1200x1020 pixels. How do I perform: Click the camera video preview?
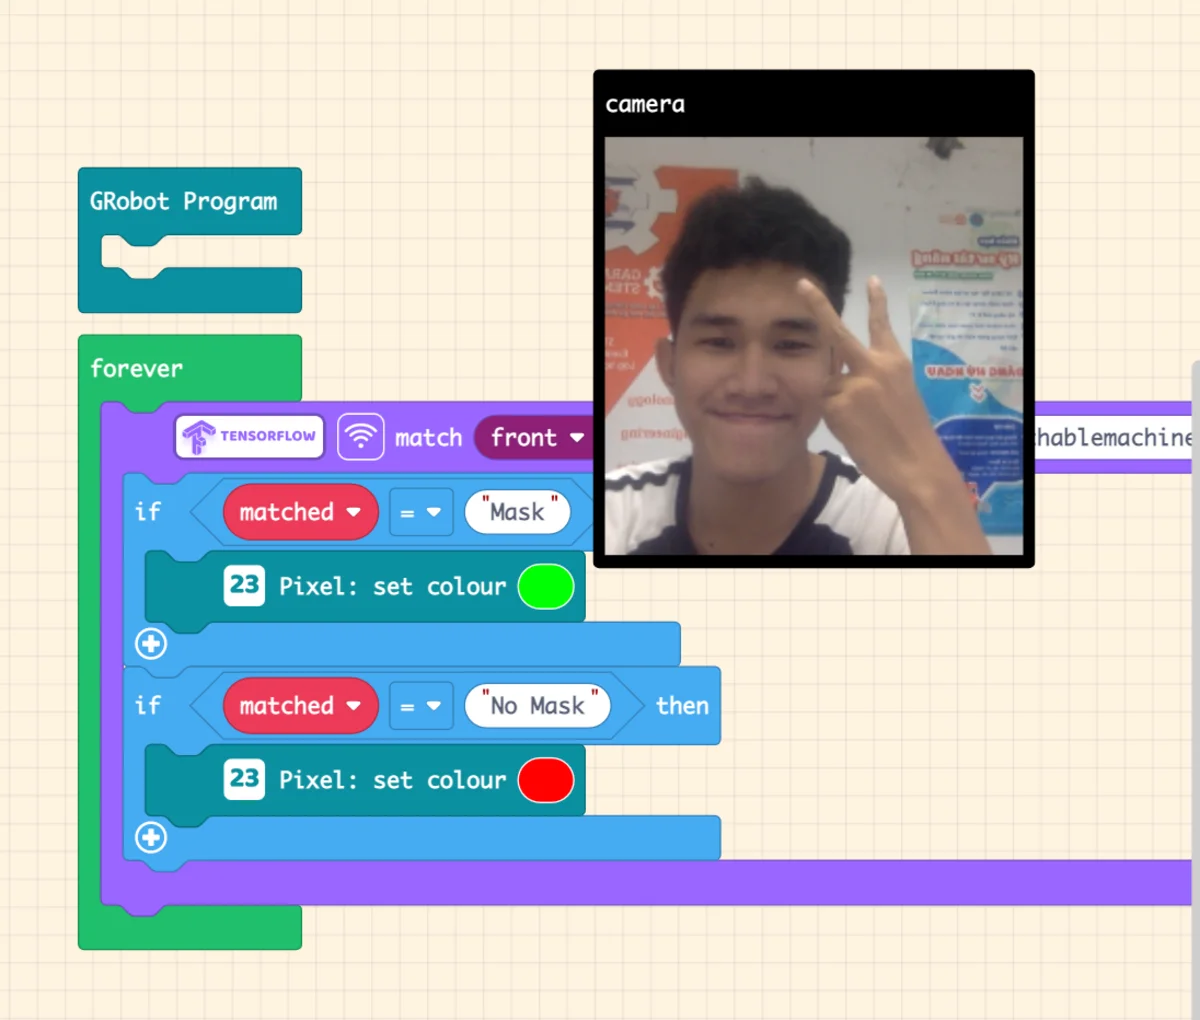pyautogui.click(x=813, y=345)
